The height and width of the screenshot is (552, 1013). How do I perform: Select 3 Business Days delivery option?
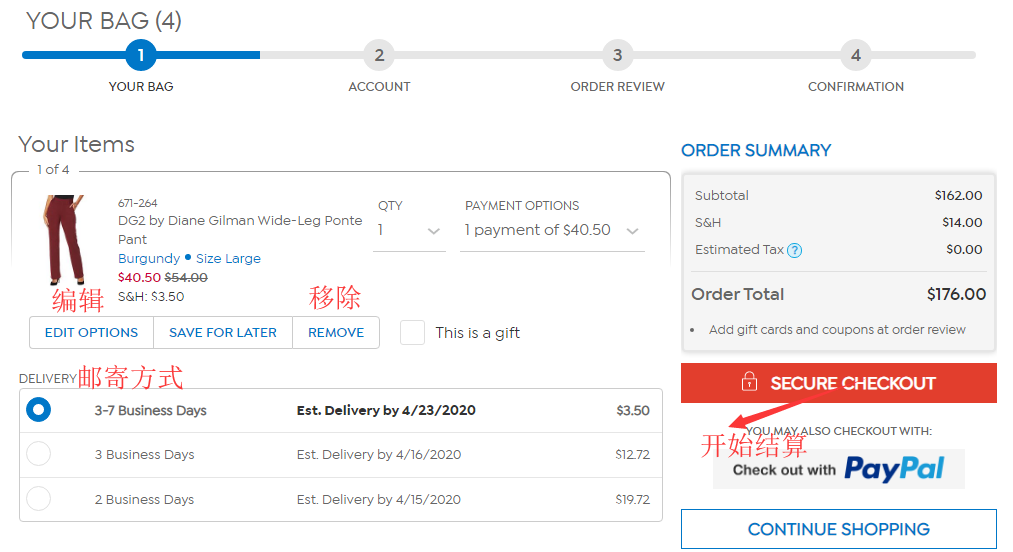point(38,454)
